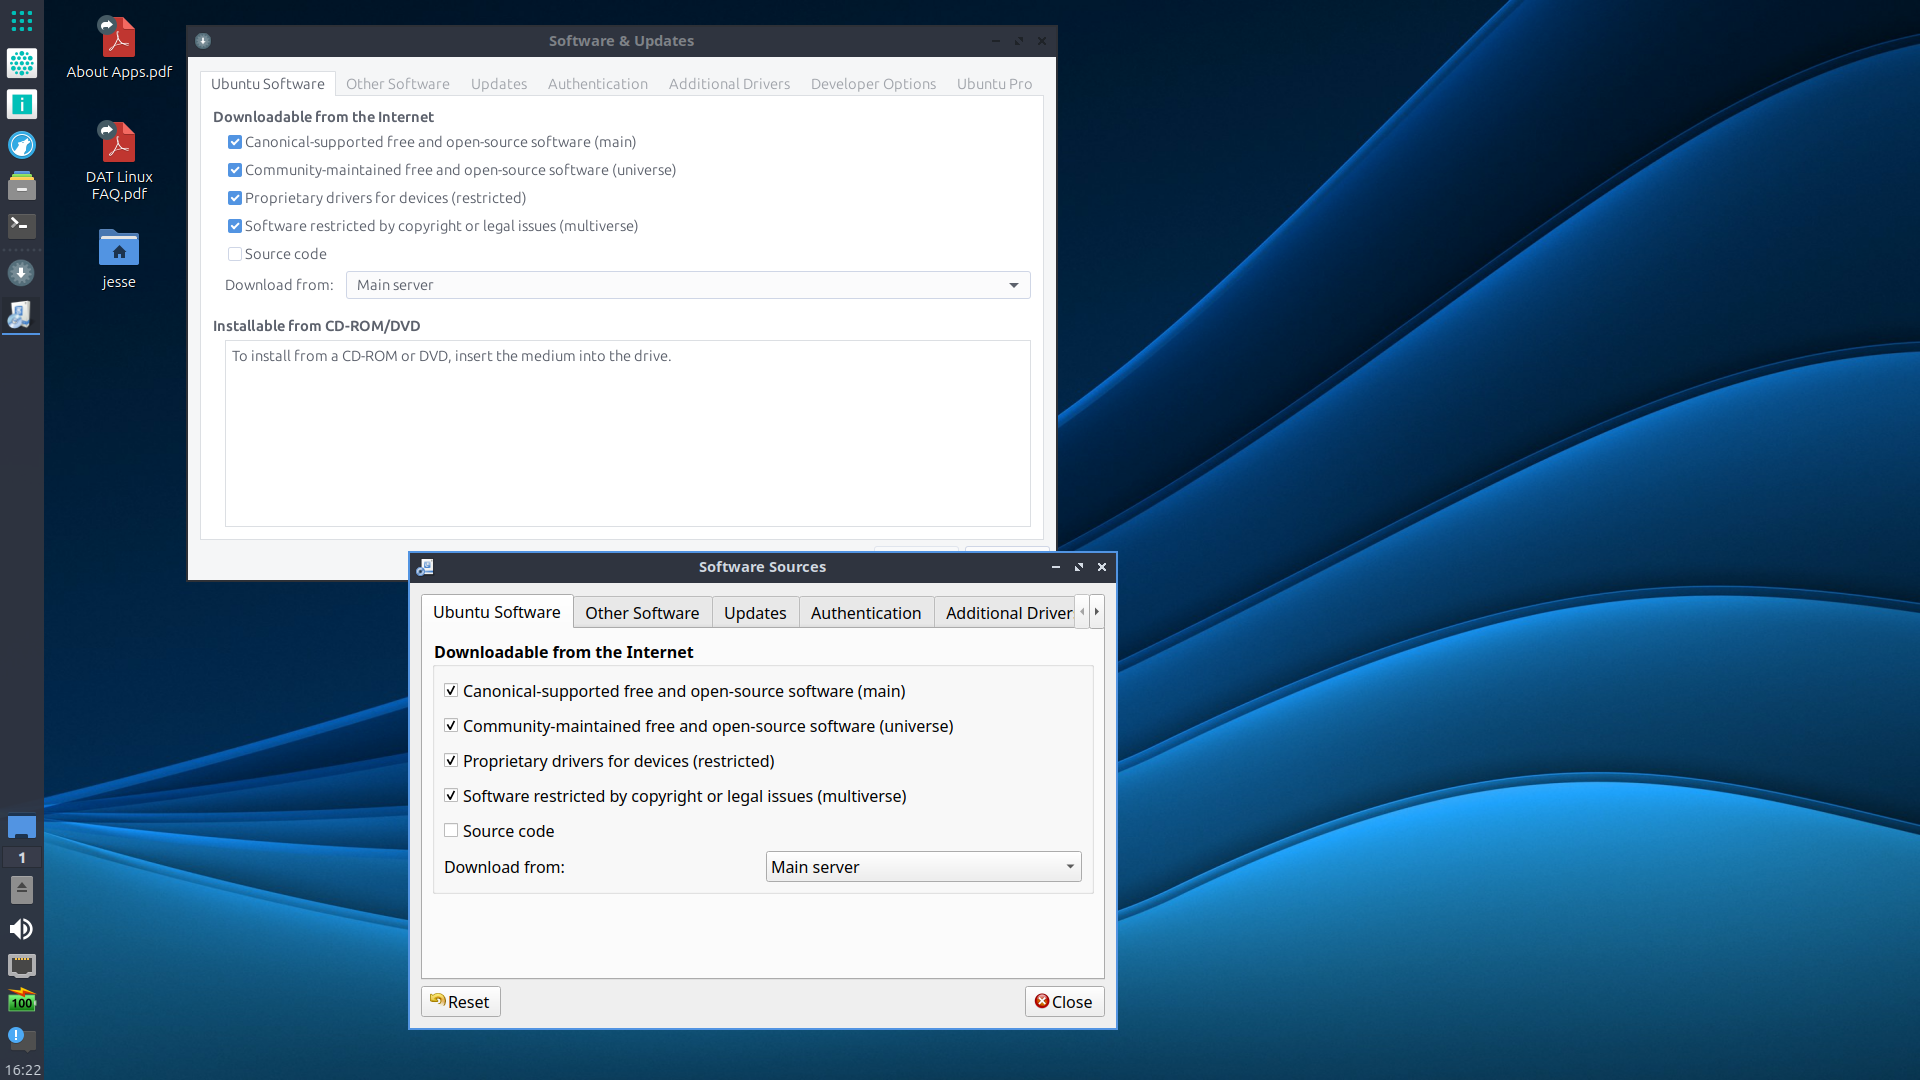Open the DAT Linux FAQ.pdf desktop file
This screenshot has height=1080, width=1920.
(119, 161)
